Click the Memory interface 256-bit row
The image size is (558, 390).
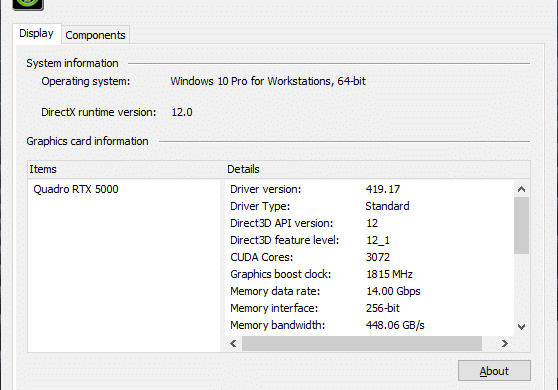369,308
